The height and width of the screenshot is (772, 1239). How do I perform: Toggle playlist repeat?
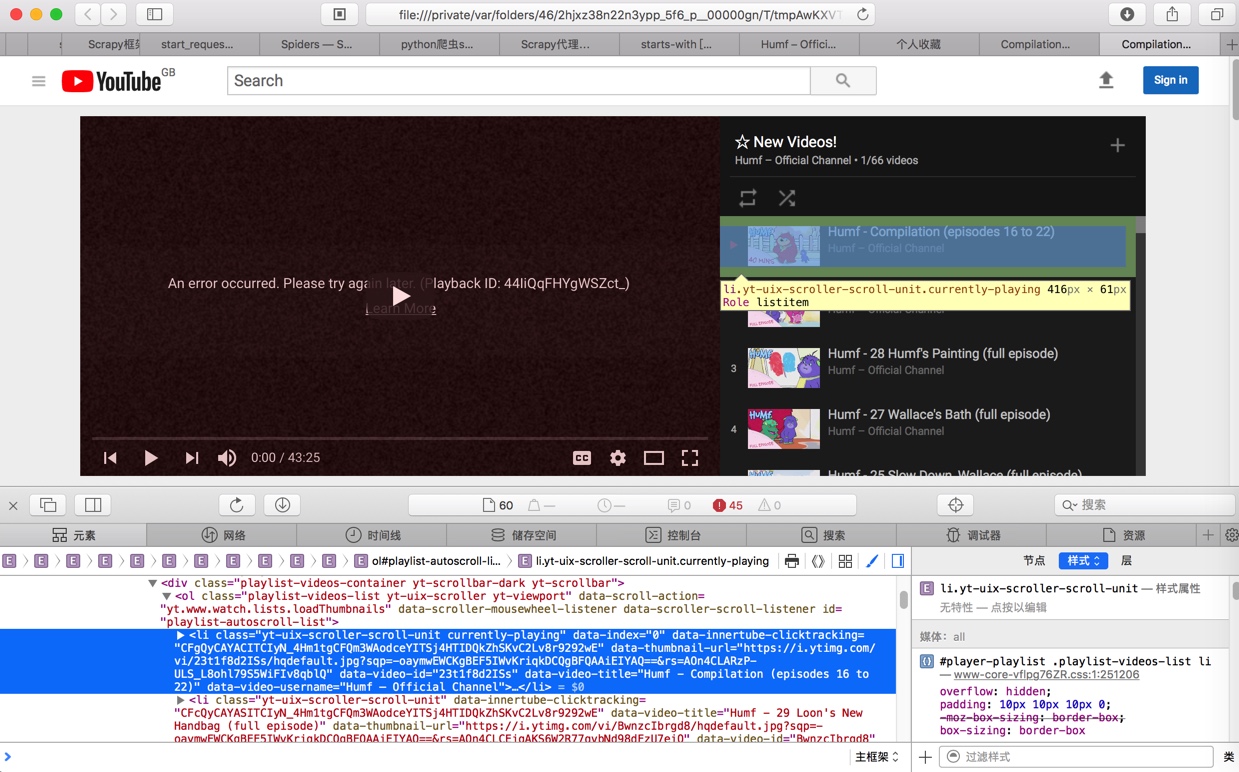748,198
